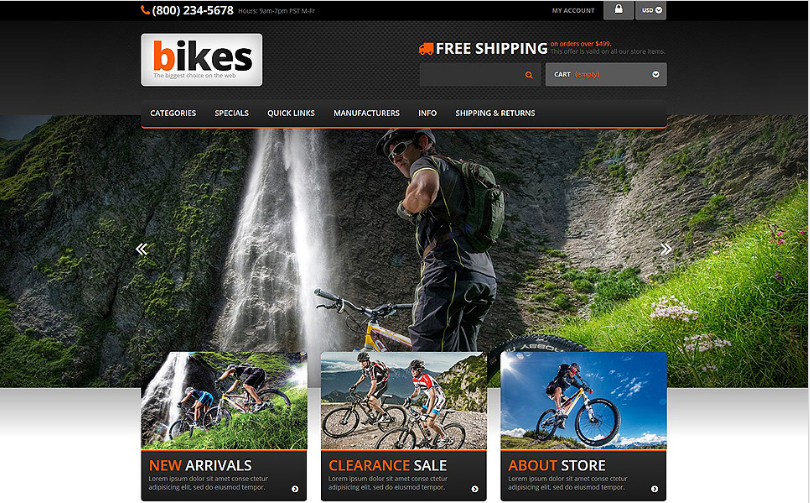The width and height of the screenshot is (810, 503).
Task: Select the Specials menu item
Action: point(231,113)
